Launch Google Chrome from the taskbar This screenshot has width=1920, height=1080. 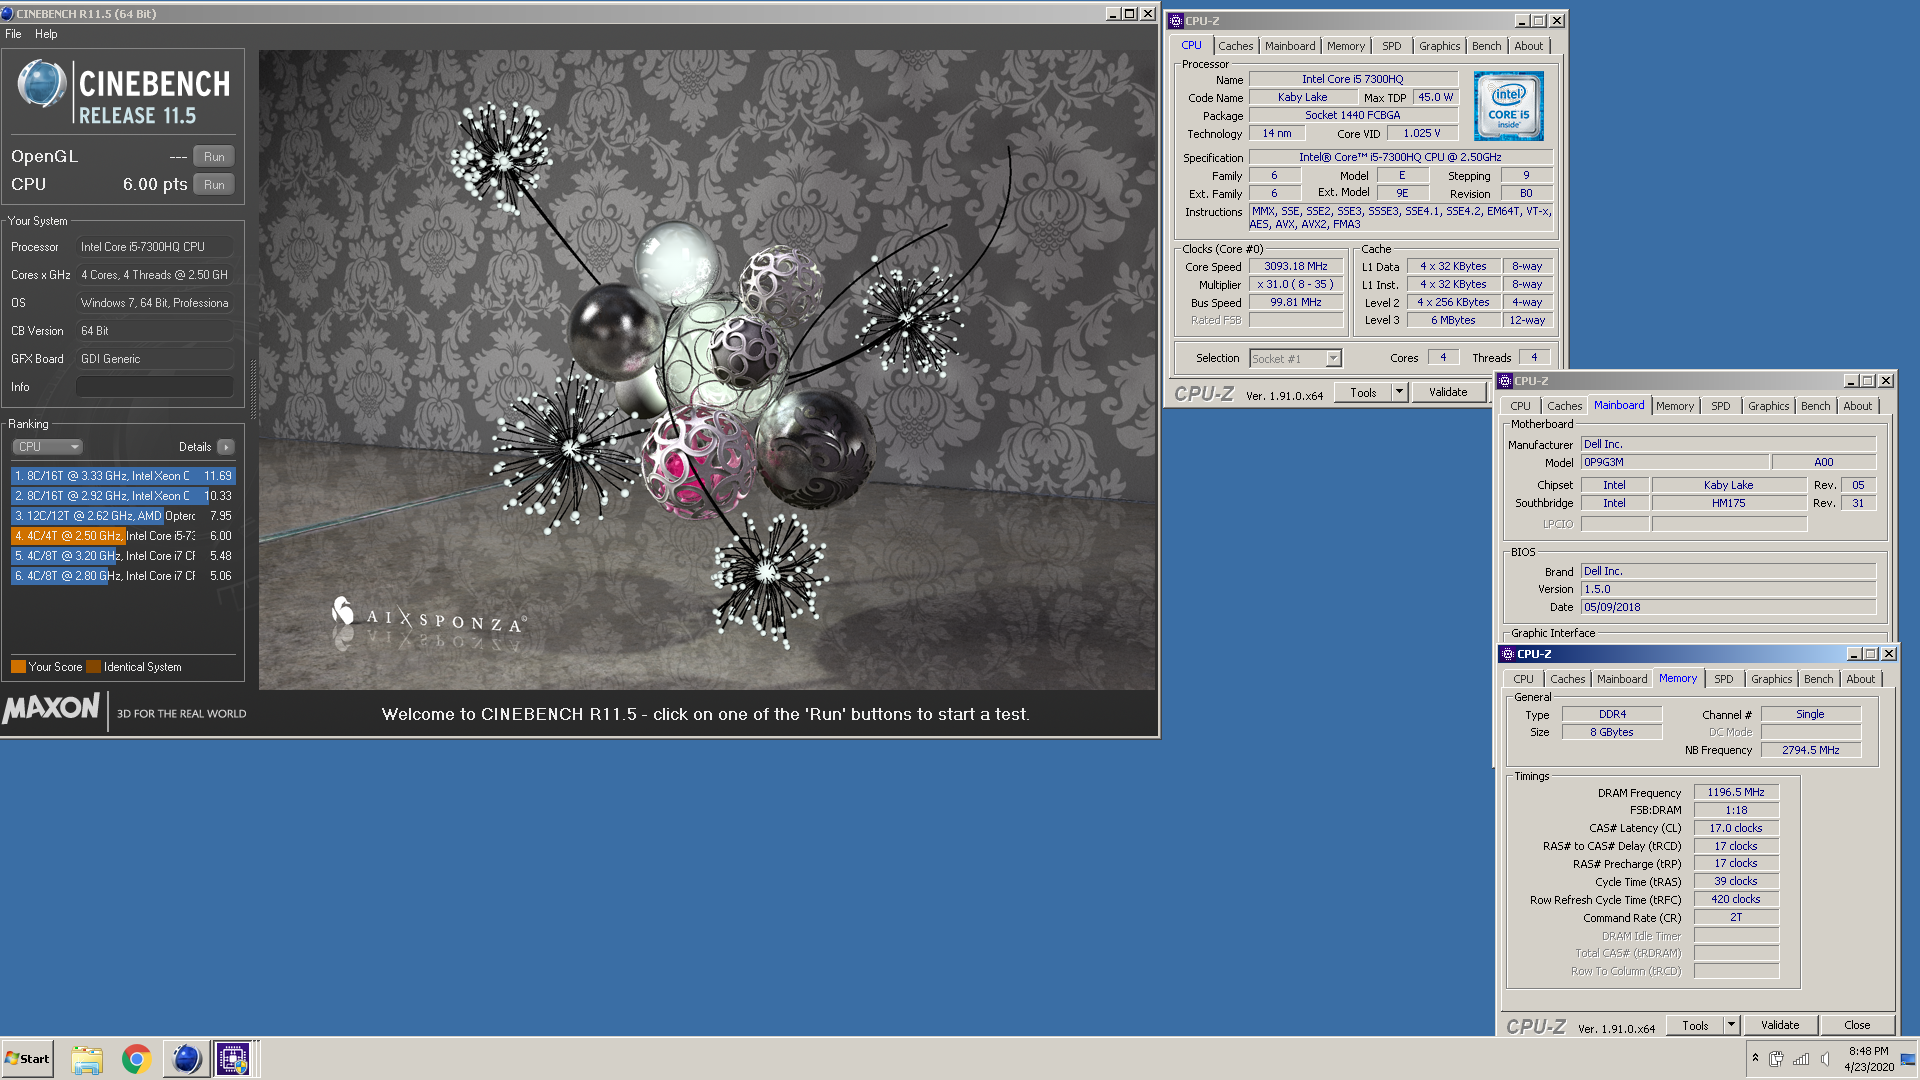point(136,1059)
